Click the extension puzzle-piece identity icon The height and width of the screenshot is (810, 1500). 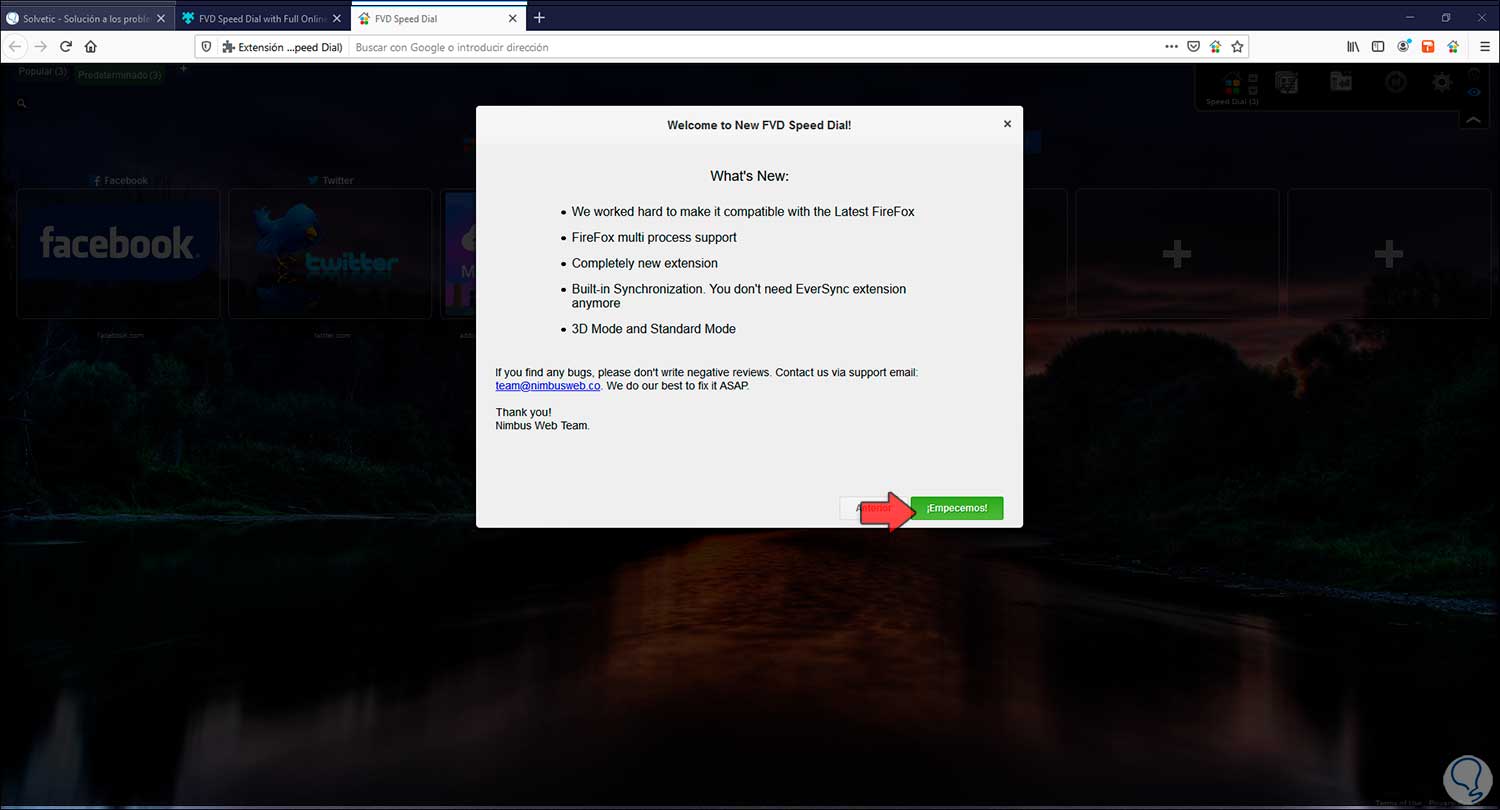(x=228, y=47)
